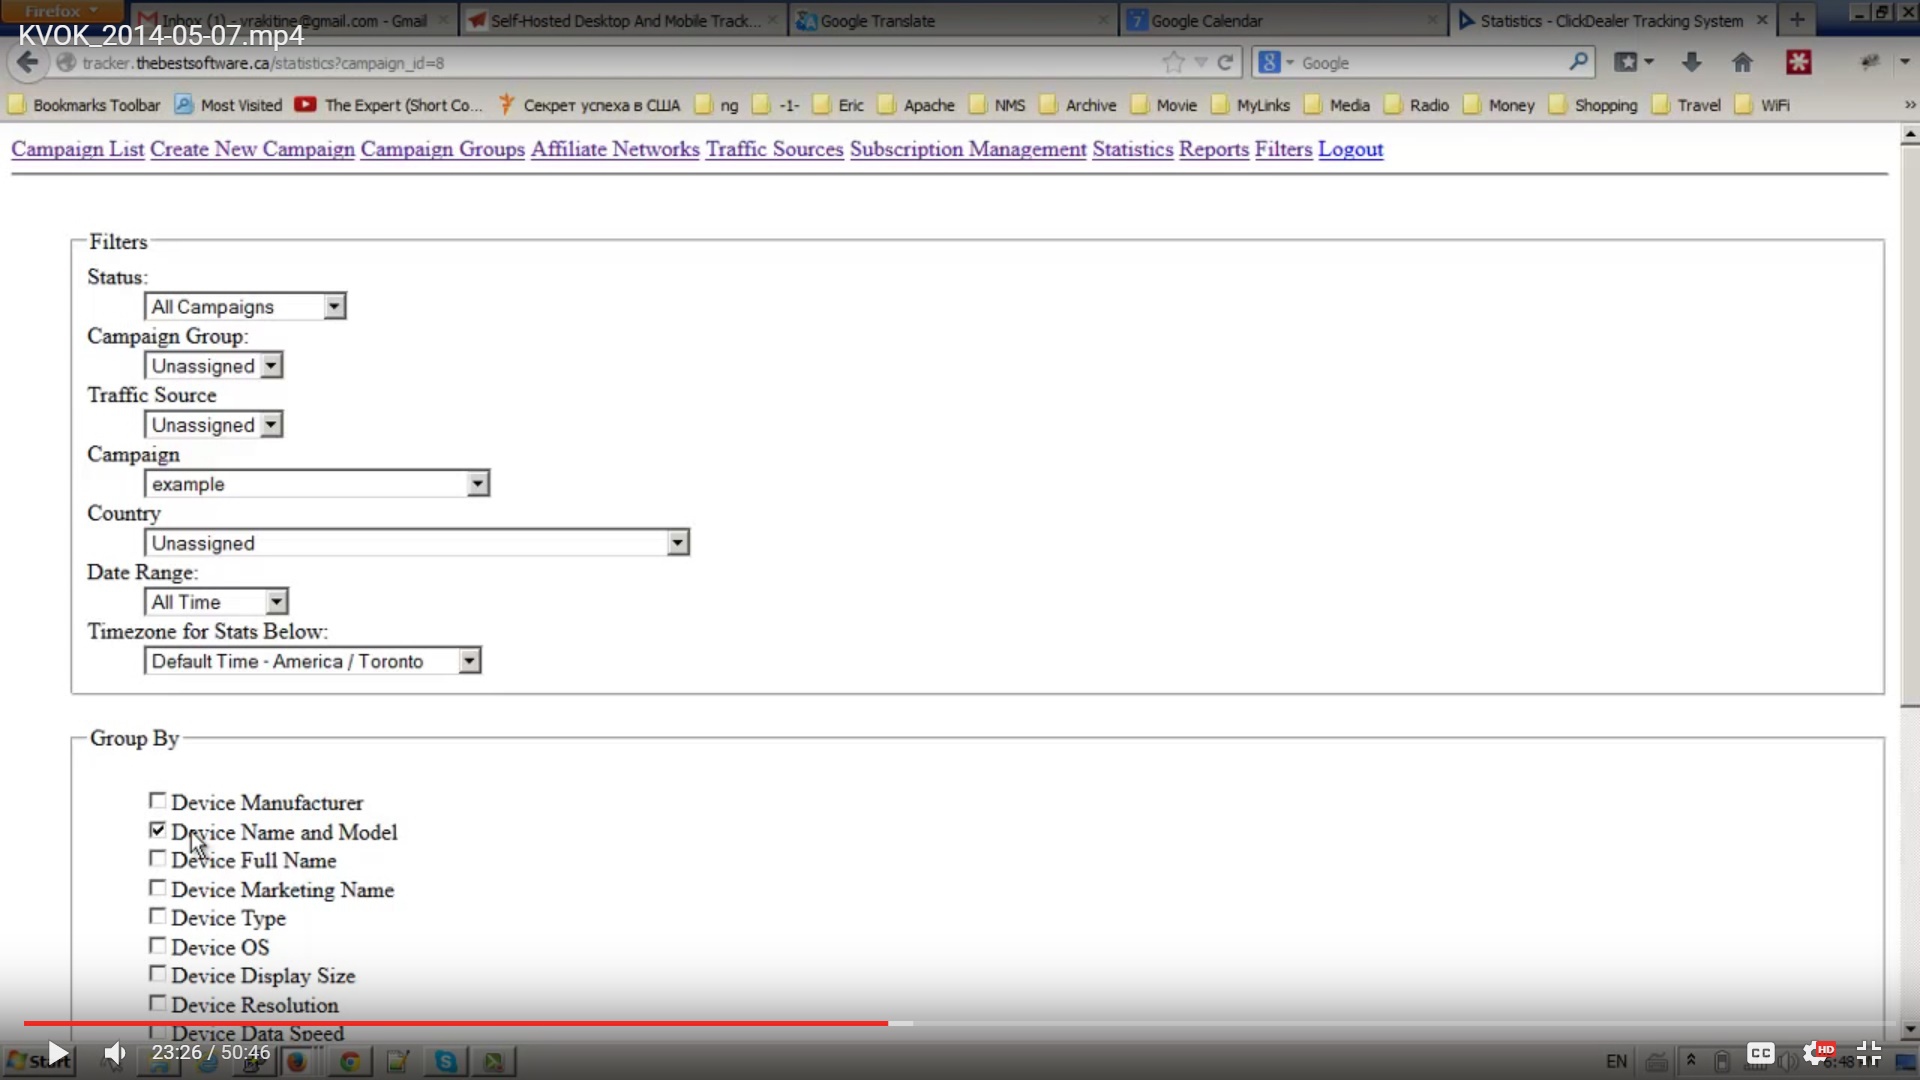Open Subscription Management link
Screen dimensions: 1920x1080
(968, 149)
